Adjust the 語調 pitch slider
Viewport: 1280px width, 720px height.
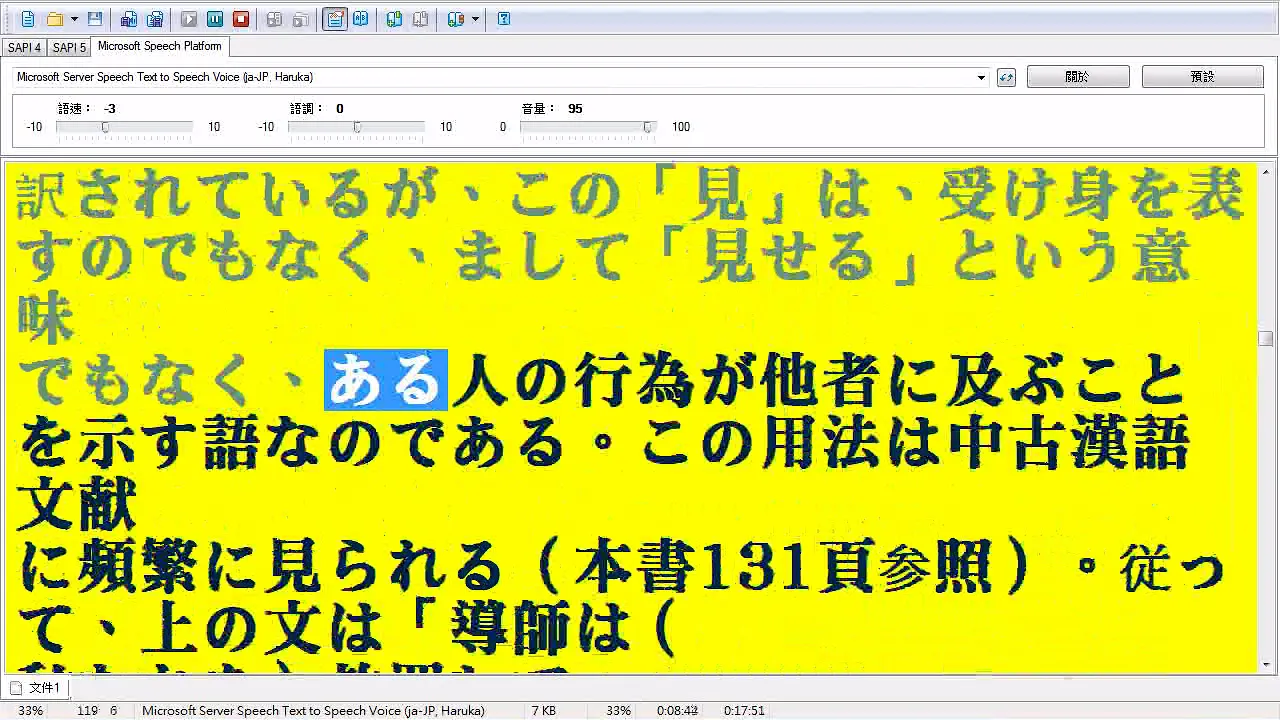tap(356, 127)
